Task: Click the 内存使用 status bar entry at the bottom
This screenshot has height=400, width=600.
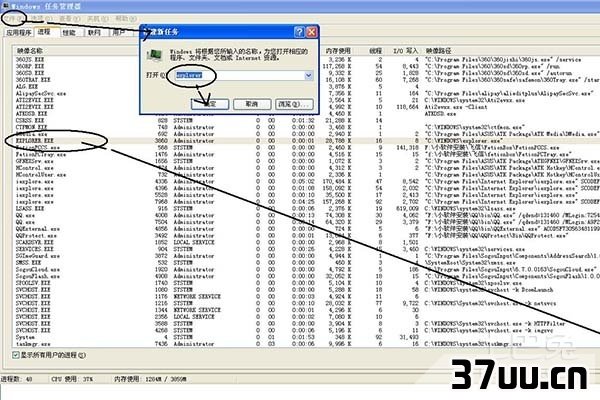Action: click(x=150, y=379)
